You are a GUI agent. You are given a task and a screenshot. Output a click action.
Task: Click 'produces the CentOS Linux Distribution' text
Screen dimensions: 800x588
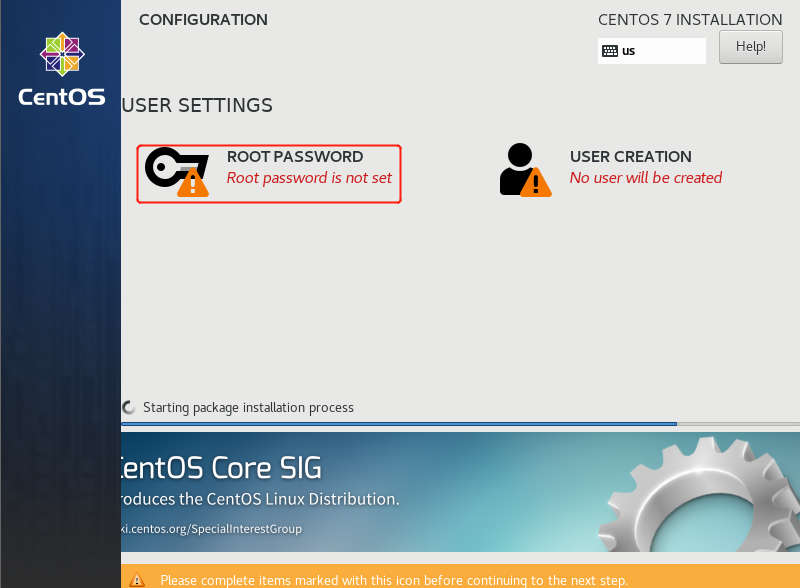point(260,499)
